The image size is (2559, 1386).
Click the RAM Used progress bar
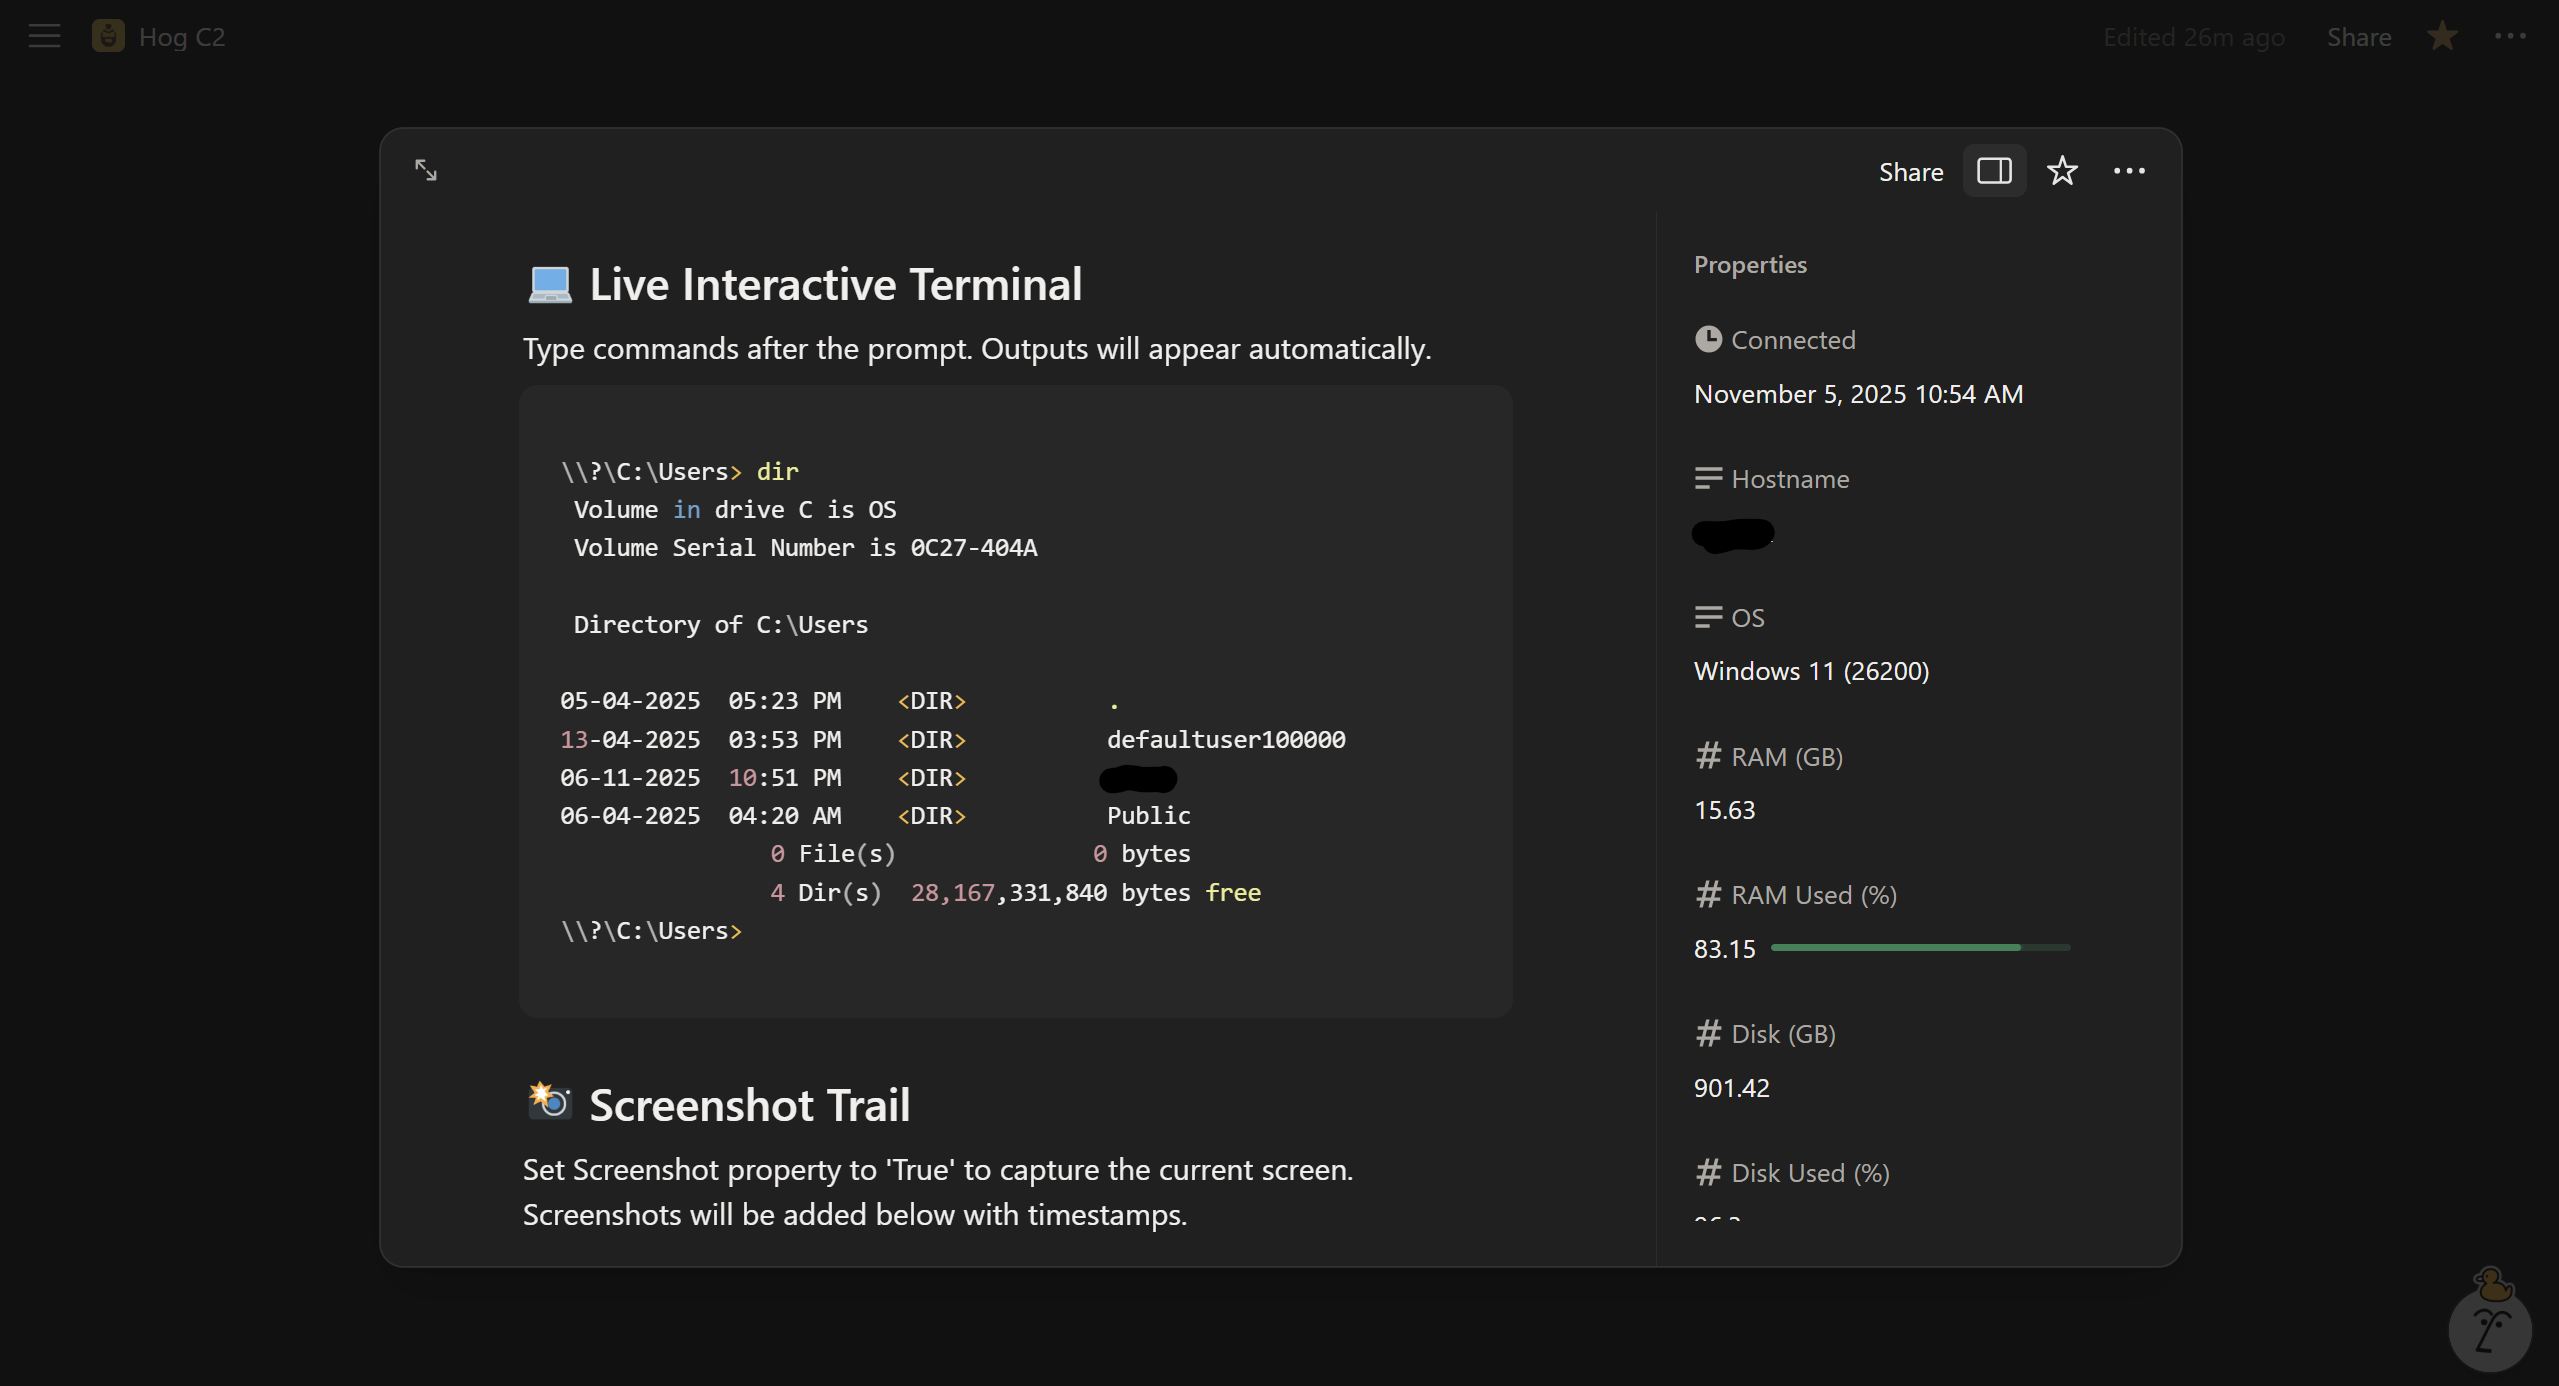1920,947
